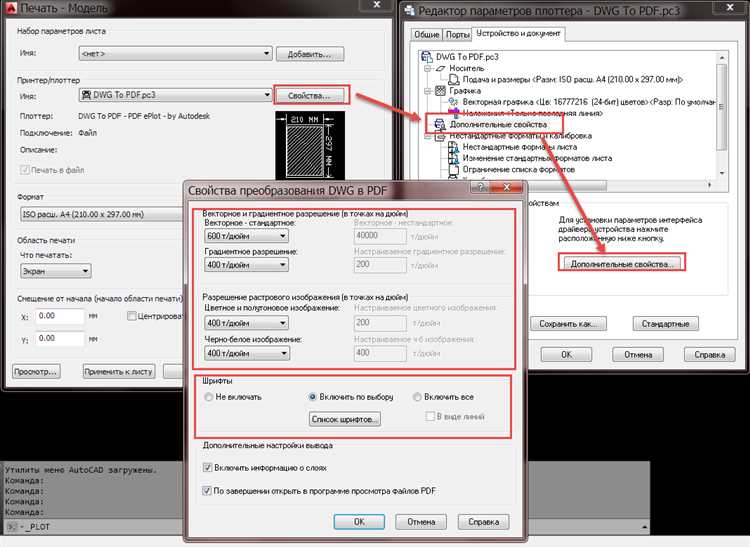Click the plotter editor window title icon
Viewport: 750px width, 547px height.
pos(409,10)
